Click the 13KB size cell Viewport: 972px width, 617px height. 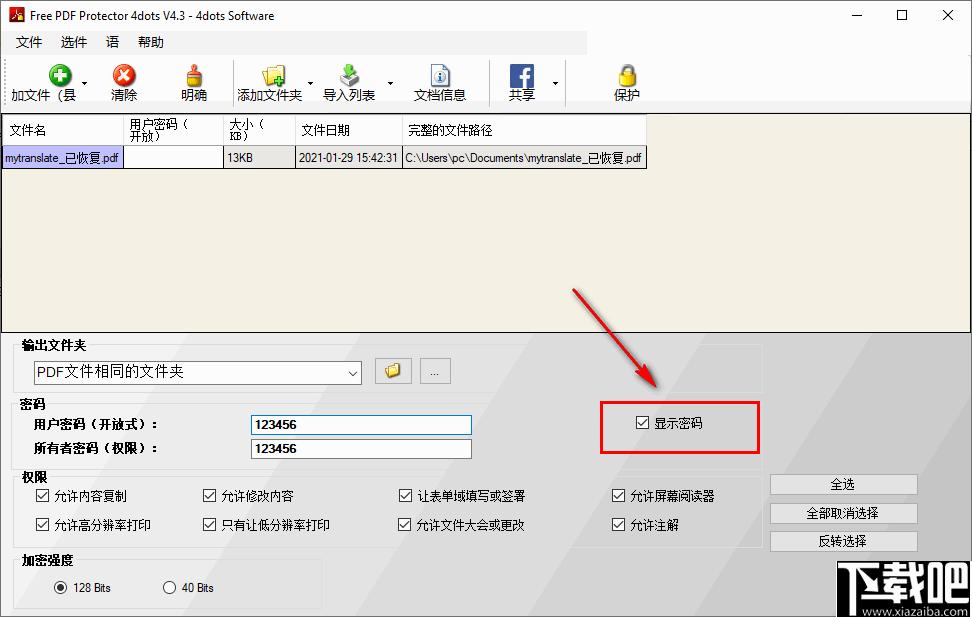click(259, 158)
